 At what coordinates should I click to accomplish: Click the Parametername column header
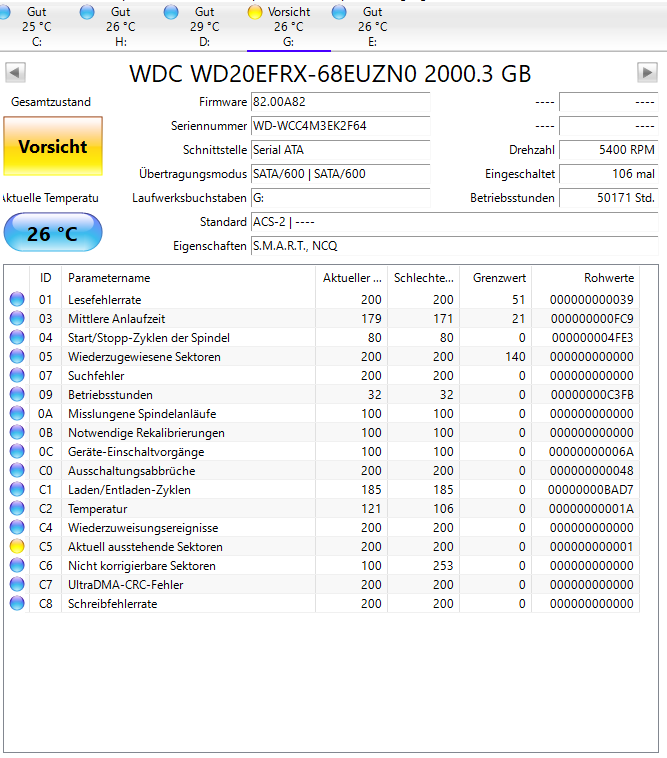click(x=188, y=278)
